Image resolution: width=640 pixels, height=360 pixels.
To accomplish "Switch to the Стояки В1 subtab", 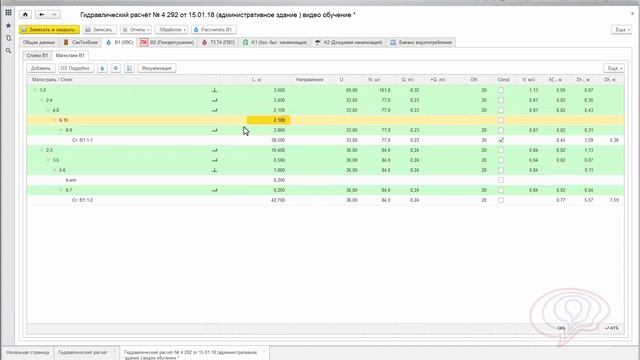I will coord(37,55).
